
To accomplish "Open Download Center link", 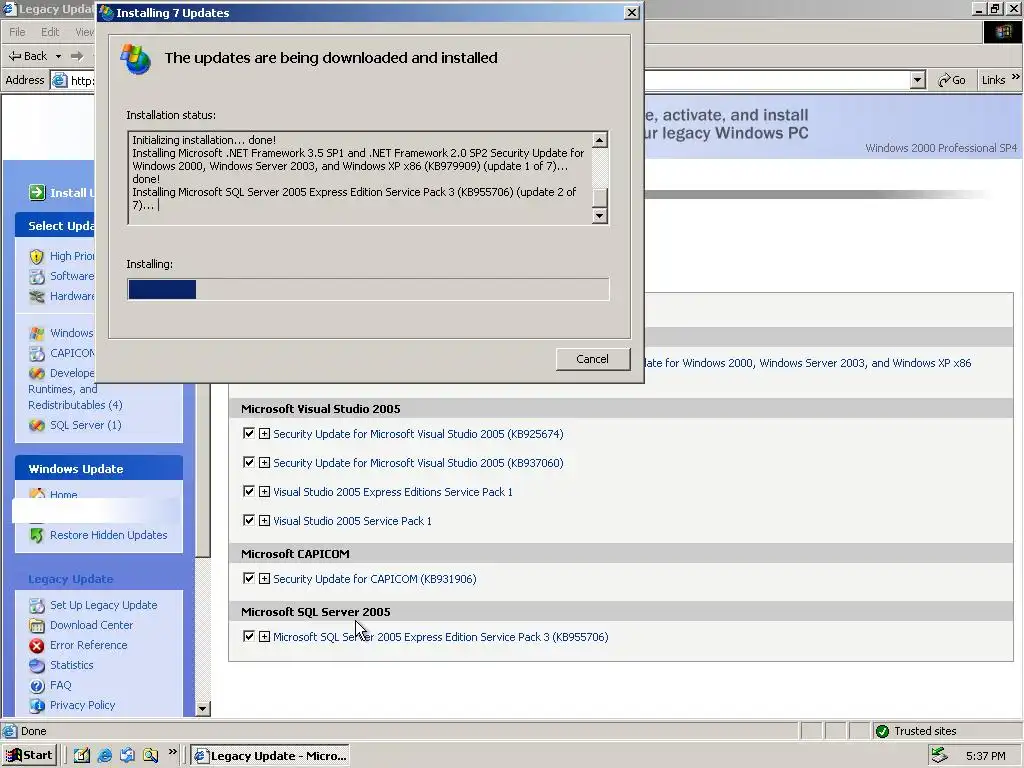I will pos(91,625).
